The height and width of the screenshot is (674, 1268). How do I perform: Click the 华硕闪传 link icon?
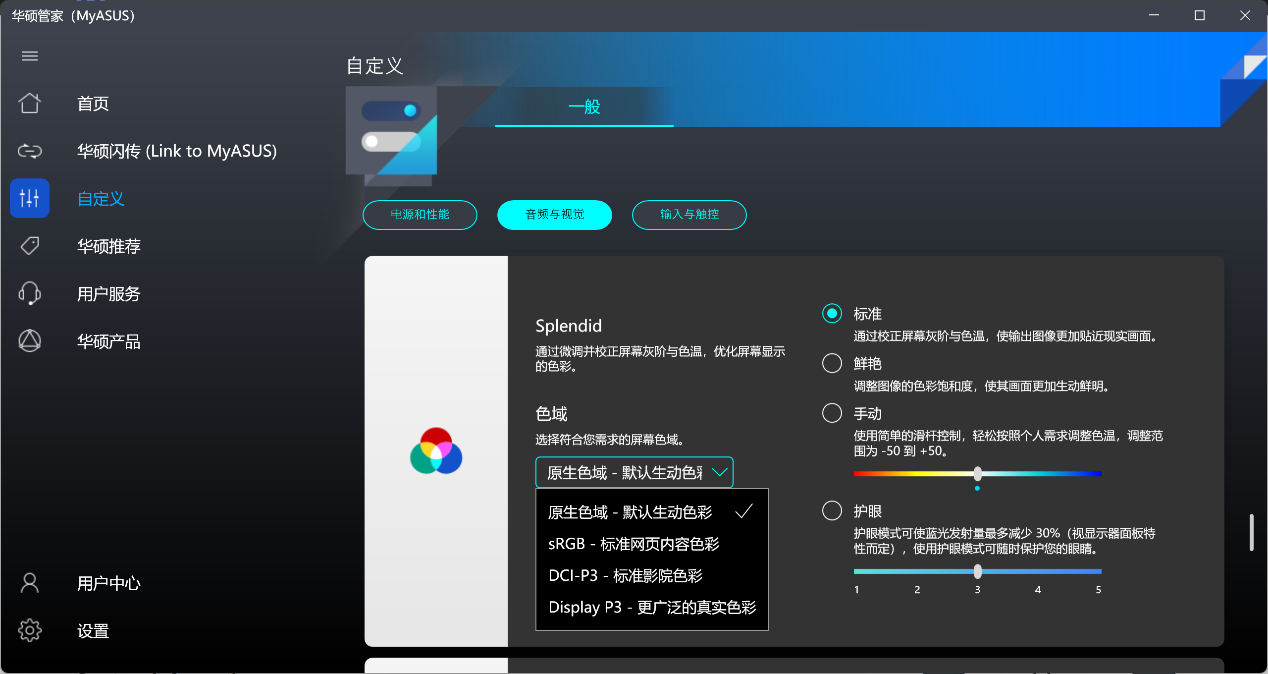coord(30,151)
